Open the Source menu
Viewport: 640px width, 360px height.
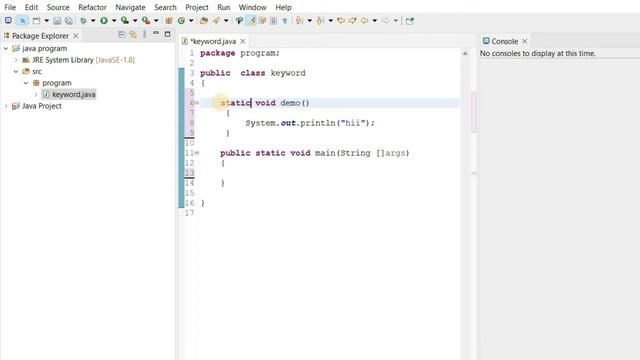coord(58,7)
